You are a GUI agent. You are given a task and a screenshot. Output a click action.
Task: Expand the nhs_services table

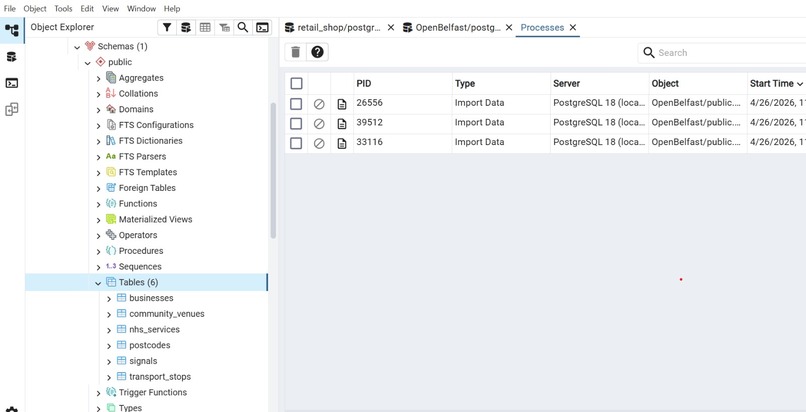pyautogui.click(x=108, y=330)
